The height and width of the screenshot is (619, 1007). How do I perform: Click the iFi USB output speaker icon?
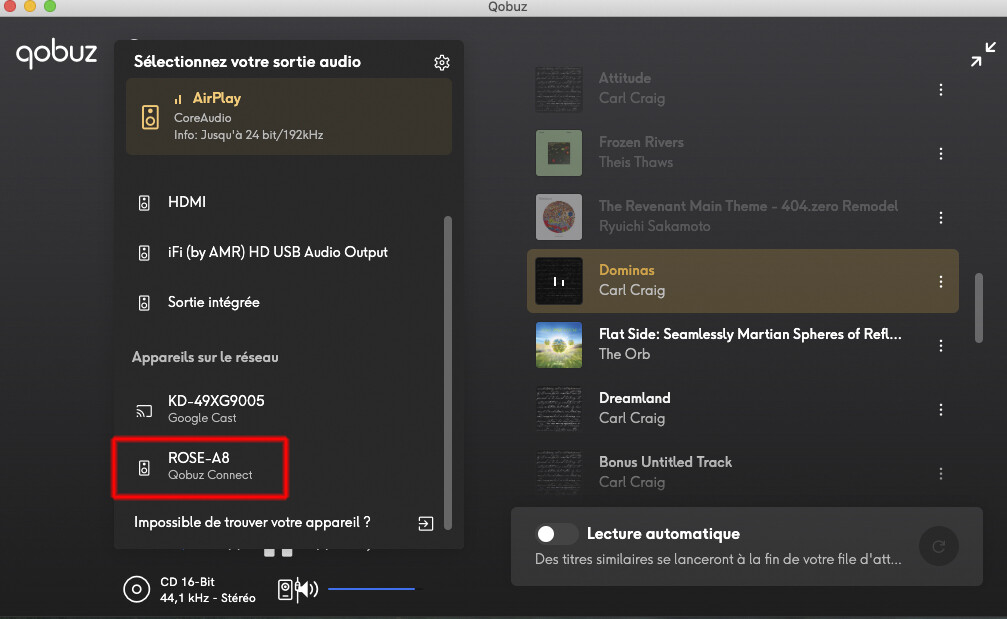[144, 253]
